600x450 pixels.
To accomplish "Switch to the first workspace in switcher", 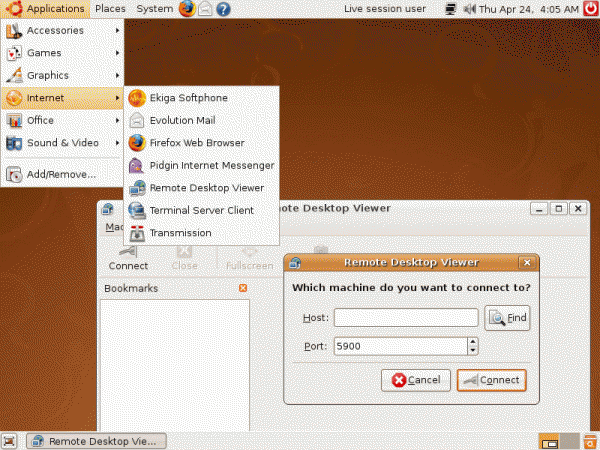I will pyautogui.click(x=549, y=441).
